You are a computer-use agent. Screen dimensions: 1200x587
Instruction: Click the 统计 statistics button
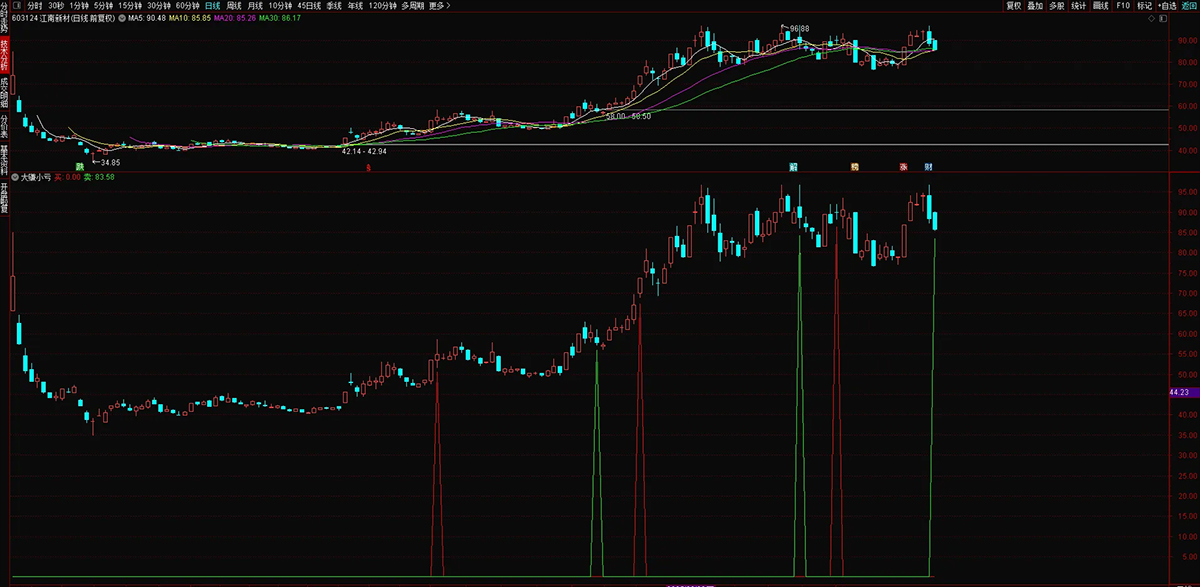coord(1078,5)
